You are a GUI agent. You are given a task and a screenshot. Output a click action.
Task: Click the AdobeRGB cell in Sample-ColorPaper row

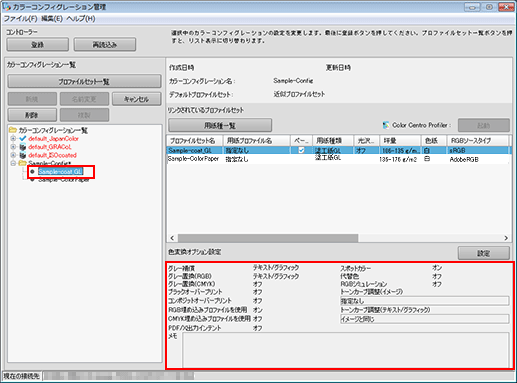[x=464, y=160]
